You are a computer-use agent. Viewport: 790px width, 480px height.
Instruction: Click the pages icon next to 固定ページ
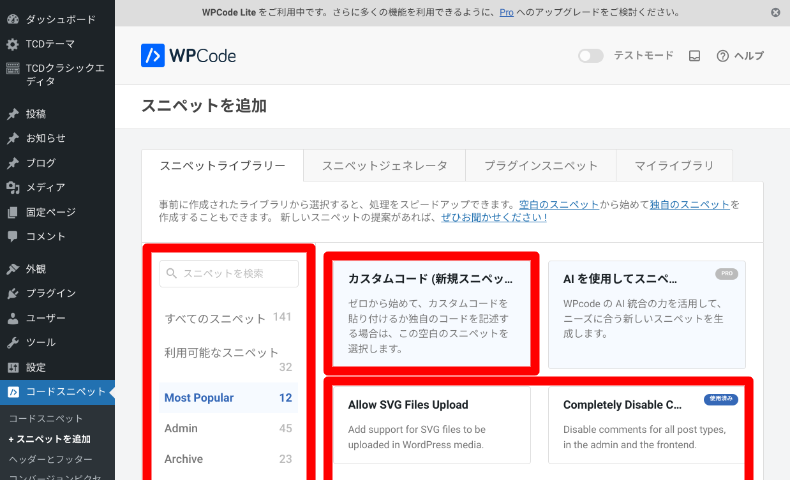[13, 212]
